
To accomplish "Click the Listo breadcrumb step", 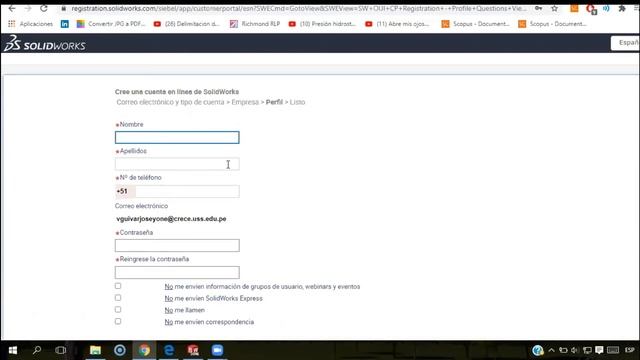I will (297, 102).
